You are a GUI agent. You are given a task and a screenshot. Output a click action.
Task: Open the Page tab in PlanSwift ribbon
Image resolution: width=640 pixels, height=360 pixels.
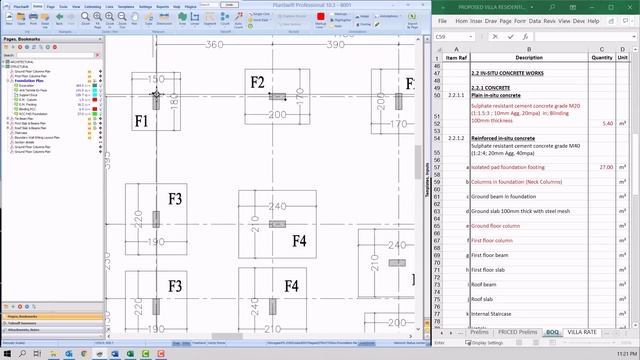click(x=50, y=7)
